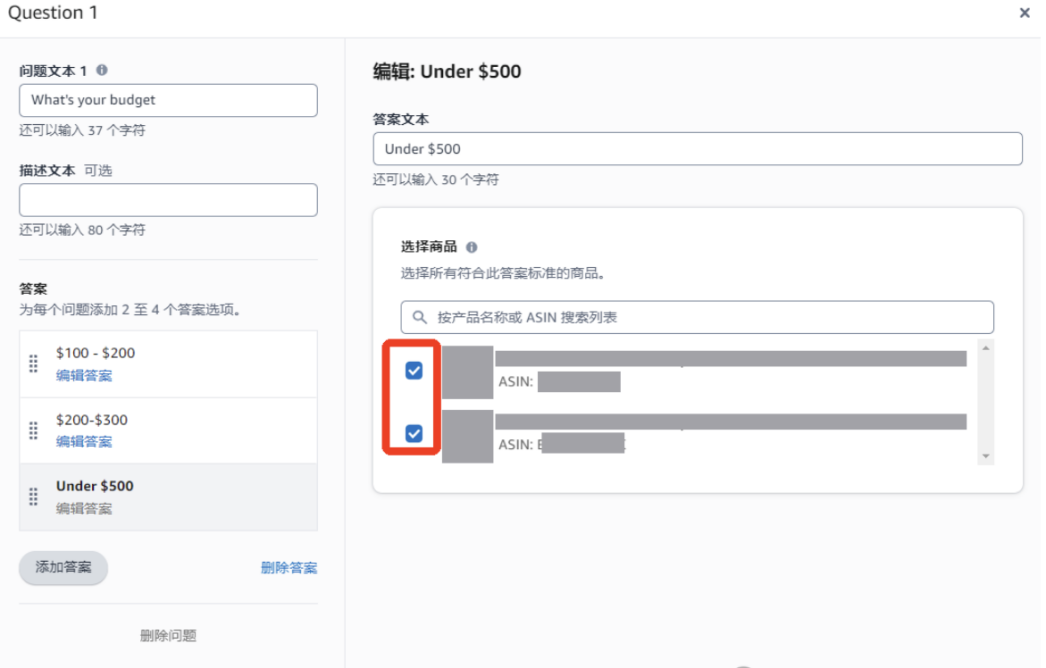The height and width of the screenshot is (668, 1046).
Task: Close the Question 1 dialog
Action: [x=1024, y=13]
